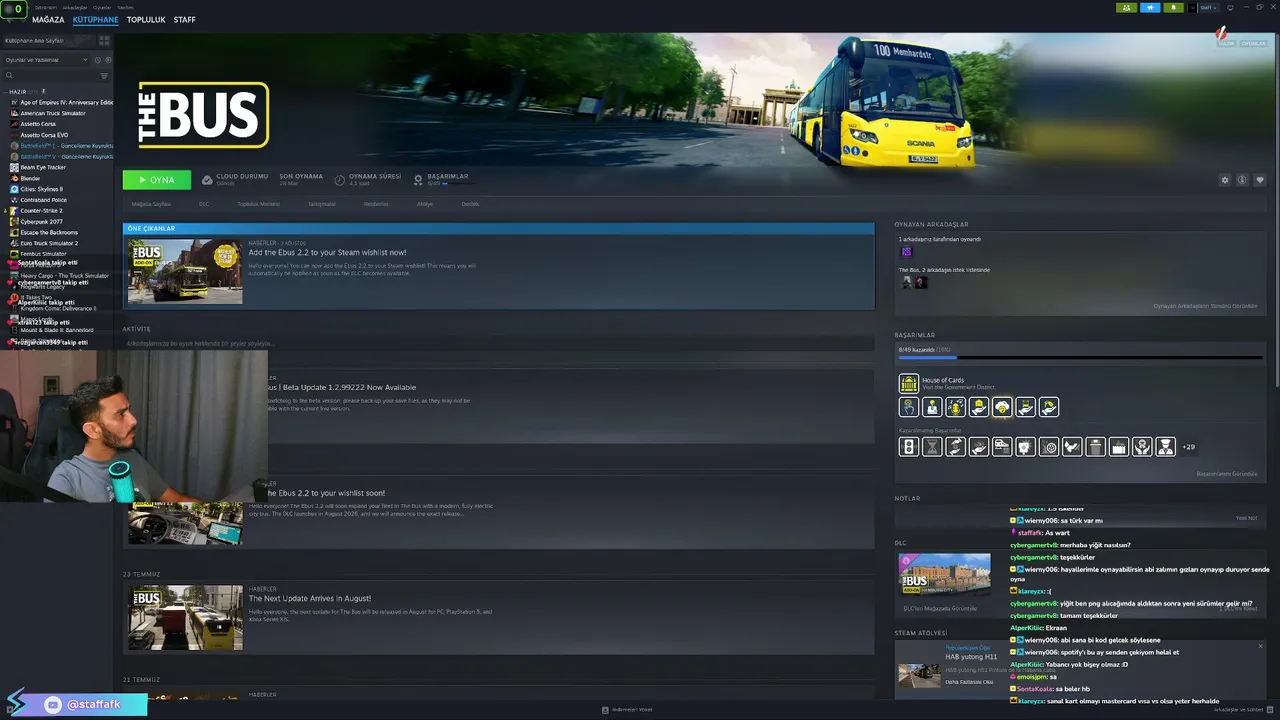Screen dimensions: 1280x720
Task: Click the recent activity clock filter icon
Action: pos(99,60)
